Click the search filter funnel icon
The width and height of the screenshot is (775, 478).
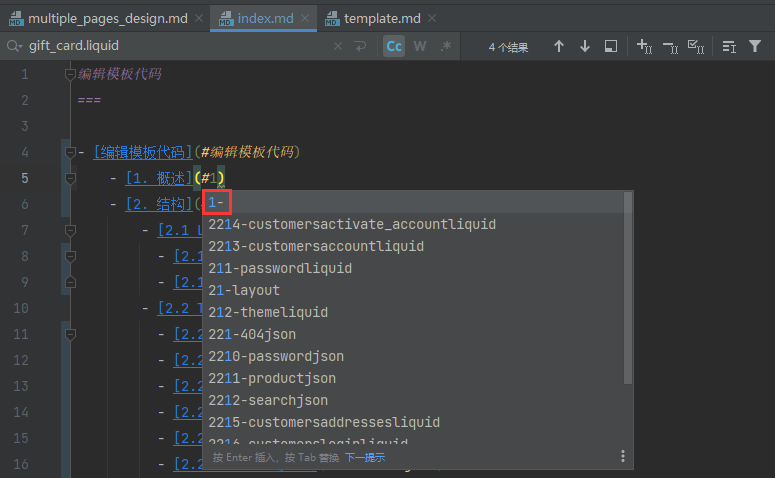click(755, 47)
